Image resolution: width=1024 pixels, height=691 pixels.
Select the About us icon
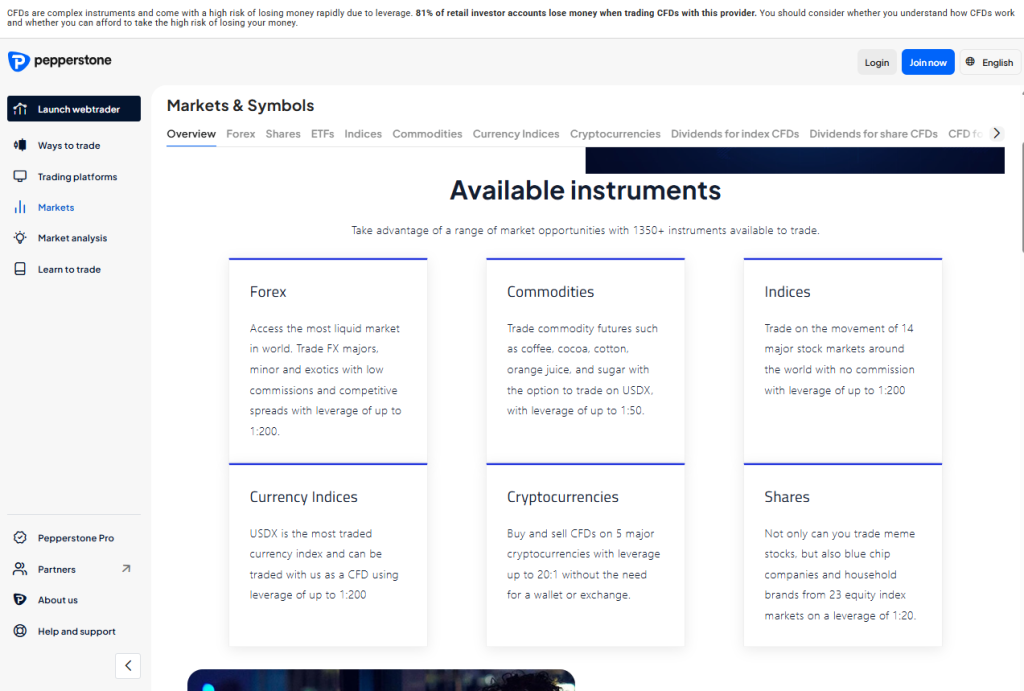[x=20, y=600]
